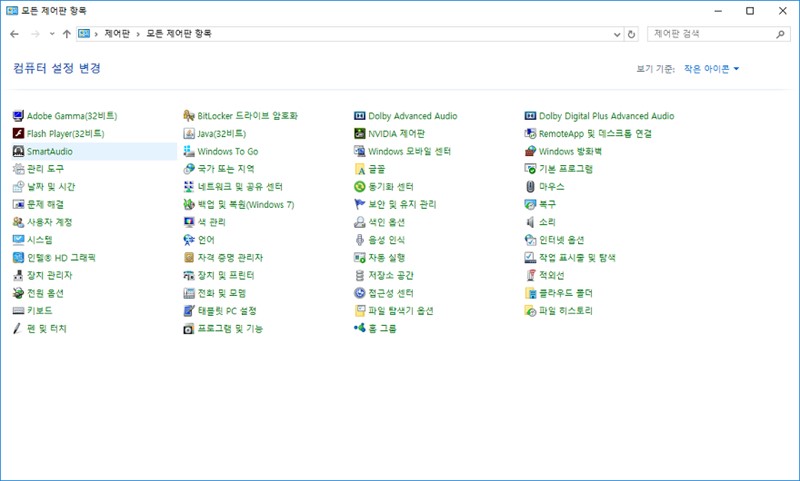Click the 펜 및 터치 icon

[18, 328]
